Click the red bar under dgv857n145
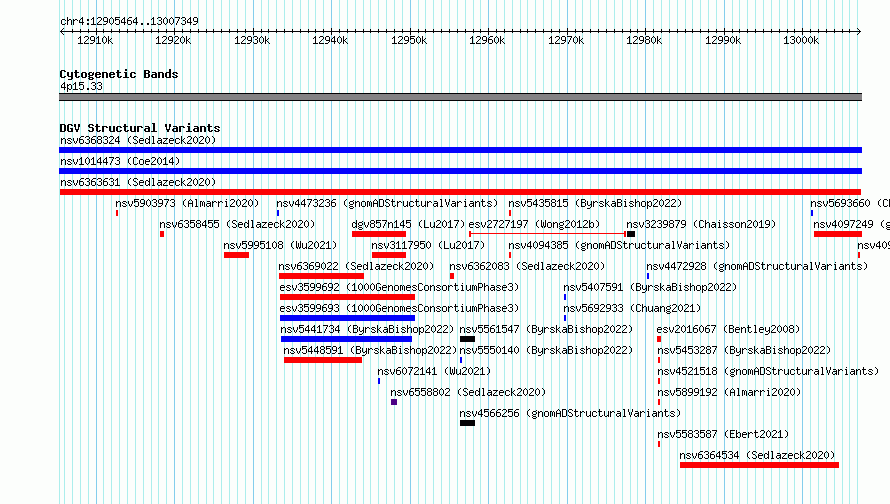The image size is (890, 504). click(379, 234)
